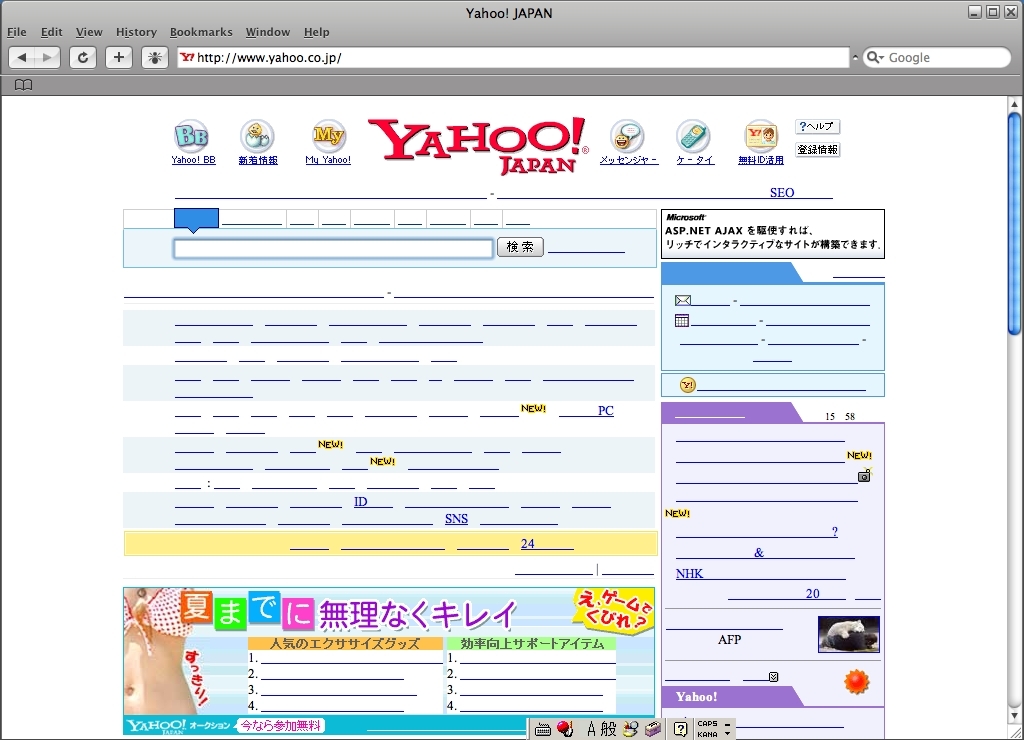Screen dimensions: 1024x740
Task: Click the browser Back arrow button
Action: click(x=22, y=57)
